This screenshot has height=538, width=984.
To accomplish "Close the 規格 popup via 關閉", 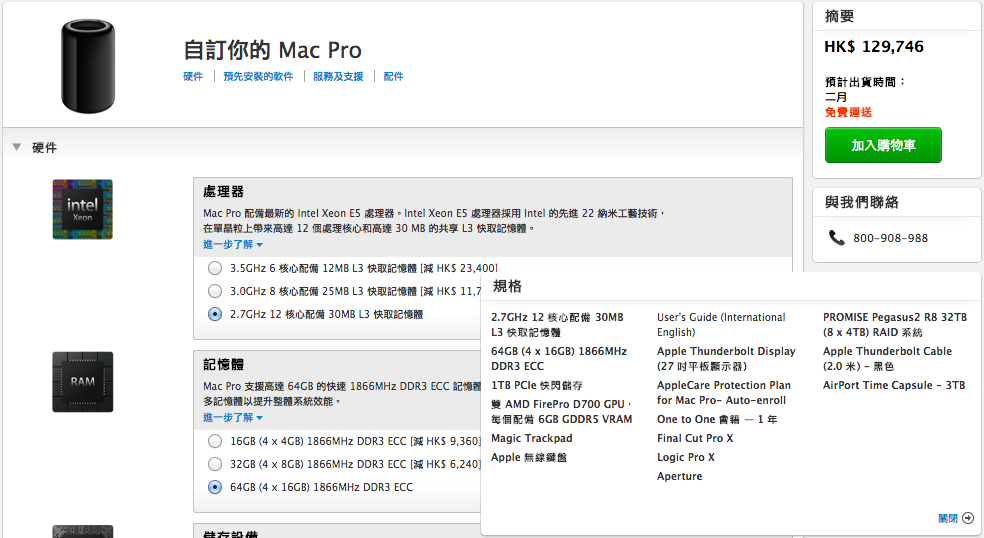I will point(948,519).
